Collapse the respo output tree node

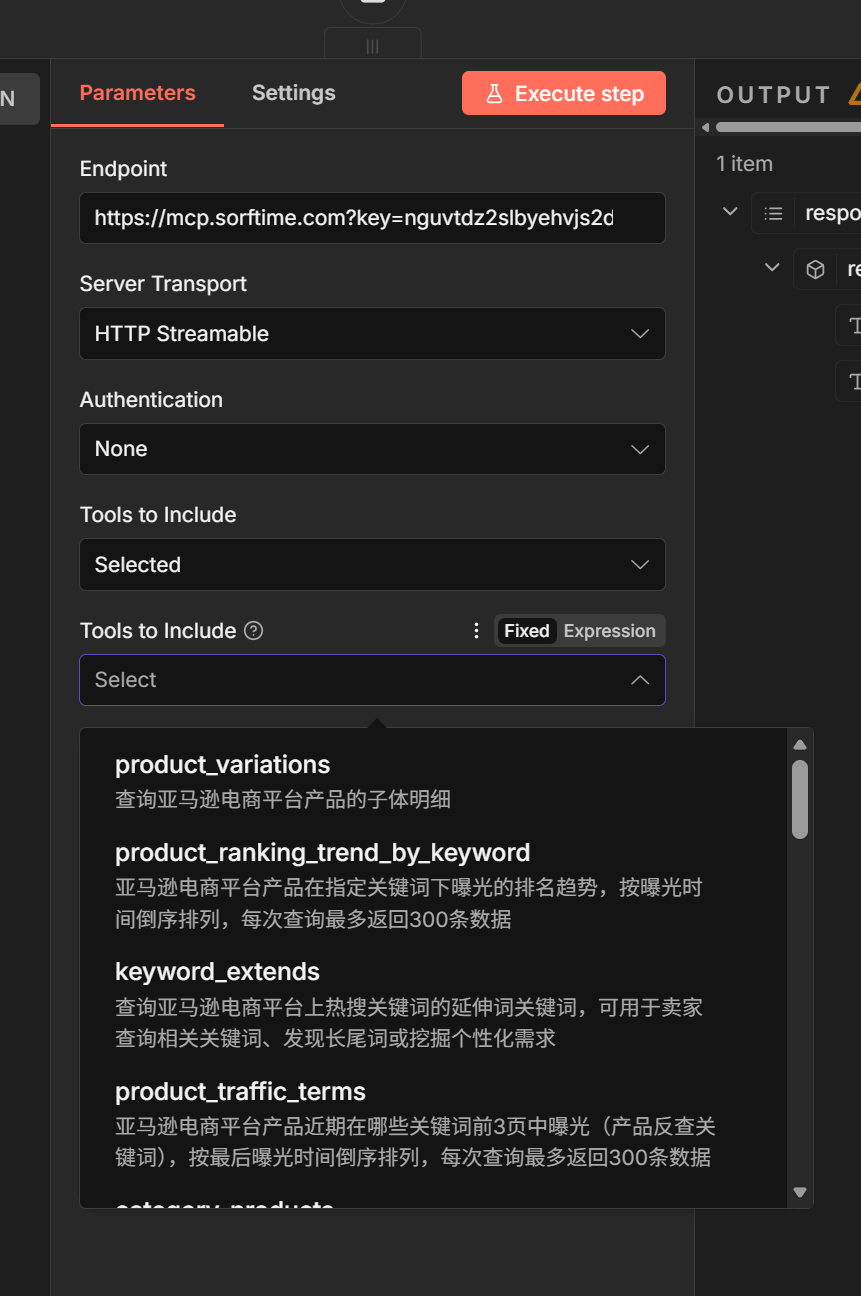[730, 212]
